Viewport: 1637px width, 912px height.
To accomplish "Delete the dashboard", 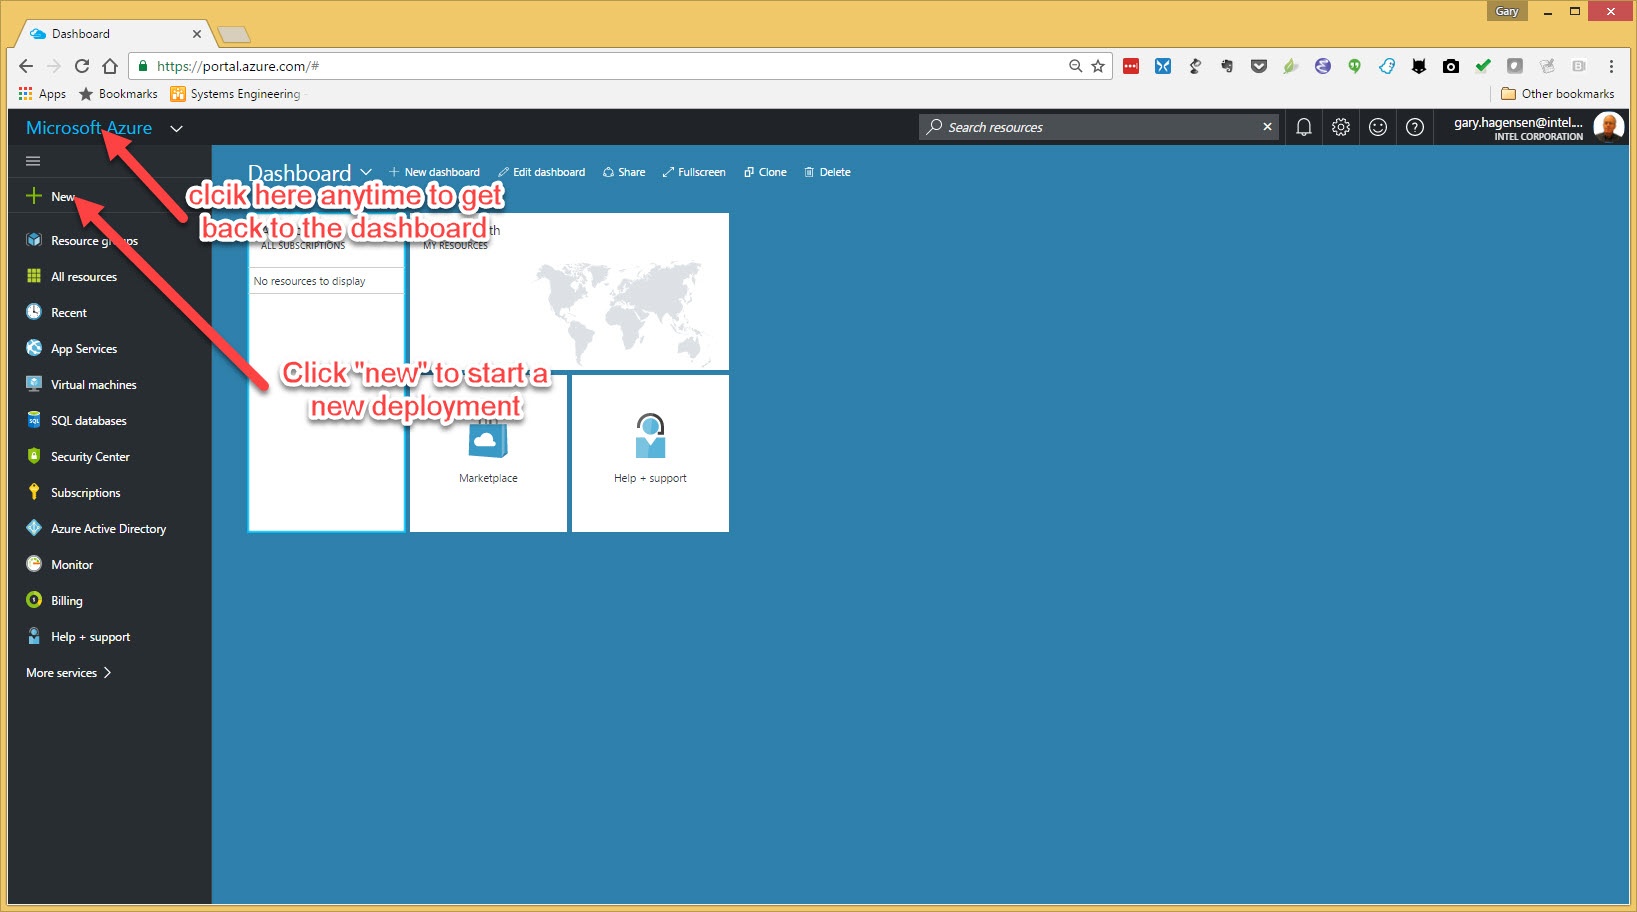I will pyautogui.click(x=827, y=172).
